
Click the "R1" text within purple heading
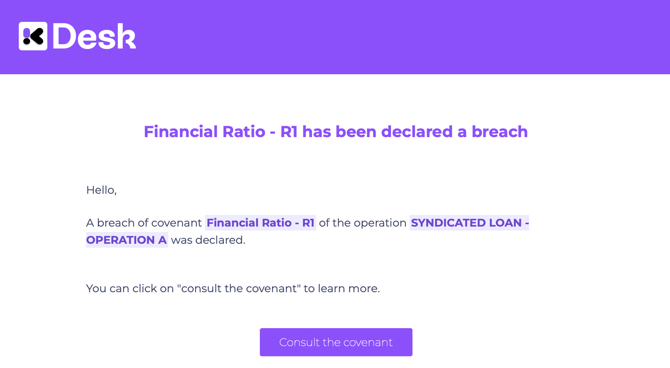click(x=289, y=132)
